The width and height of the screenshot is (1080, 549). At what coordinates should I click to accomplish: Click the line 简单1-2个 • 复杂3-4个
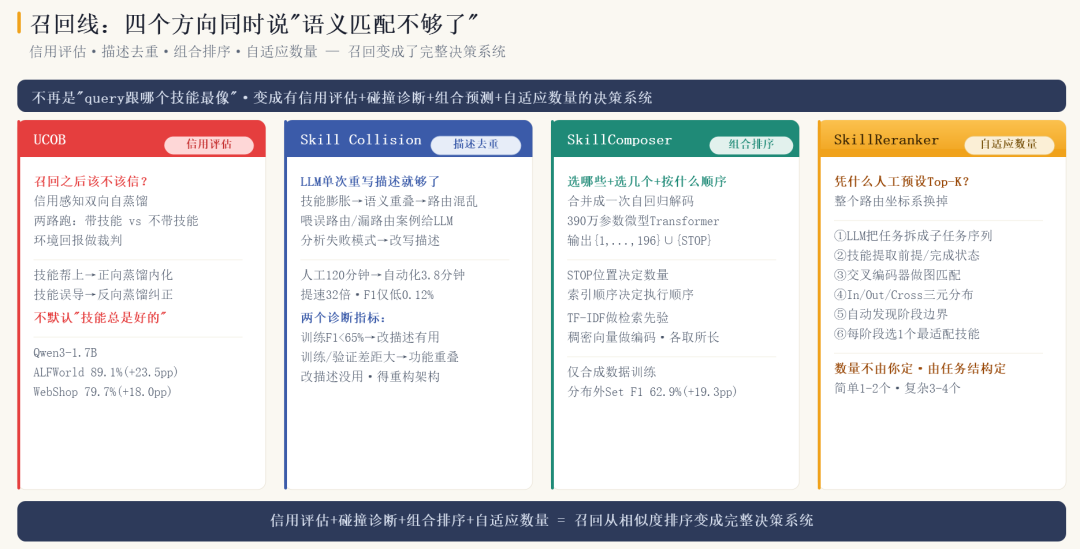click(x=897, y=389)
